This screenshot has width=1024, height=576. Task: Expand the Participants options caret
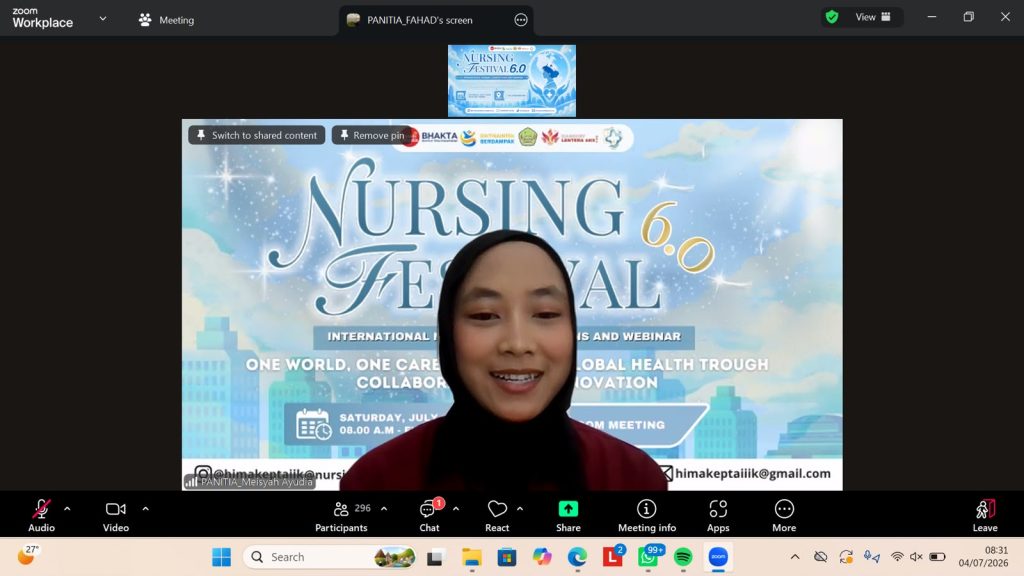click(x=384, y=509)
